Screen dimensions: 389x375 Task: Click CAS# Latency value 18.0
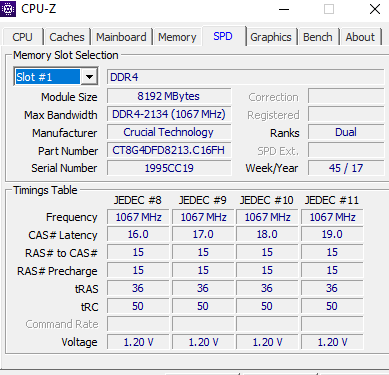(267, 234)
